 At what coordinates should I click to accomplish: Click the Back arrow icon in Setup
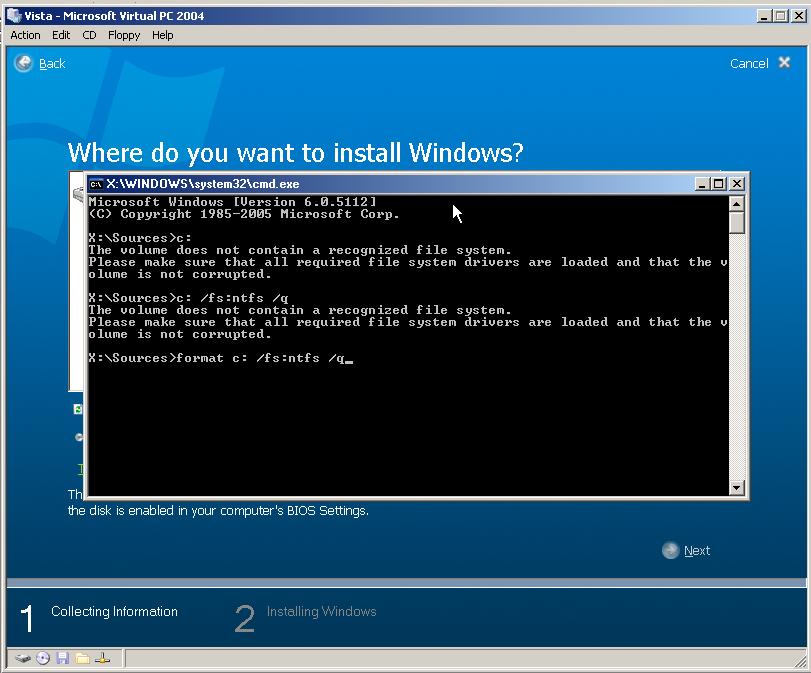point(23,63)
